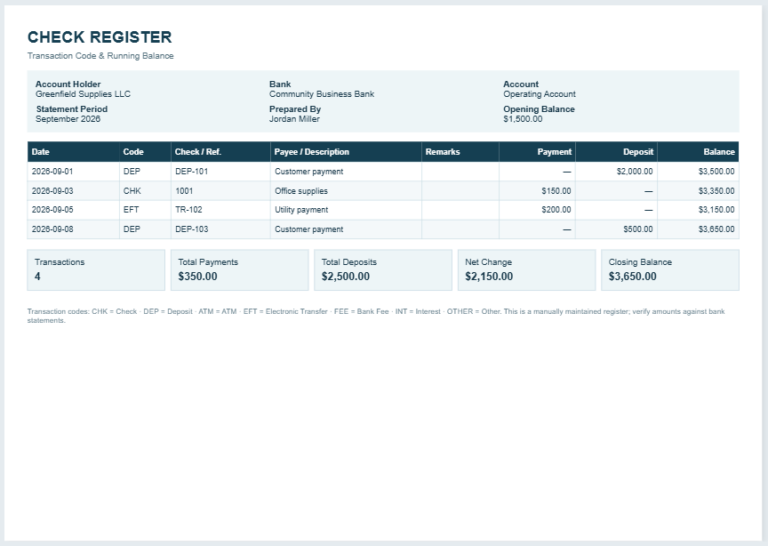Select the $150.00 payment amount
768x546 pixels.
(556, 191)
